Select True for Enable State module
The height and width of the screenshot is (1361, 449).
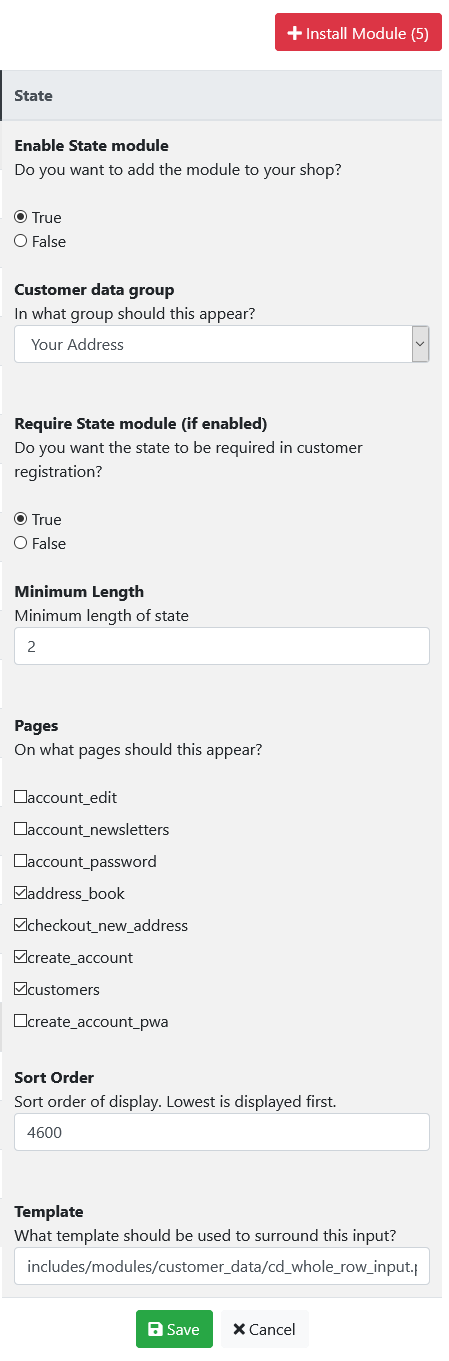point(20,217)
